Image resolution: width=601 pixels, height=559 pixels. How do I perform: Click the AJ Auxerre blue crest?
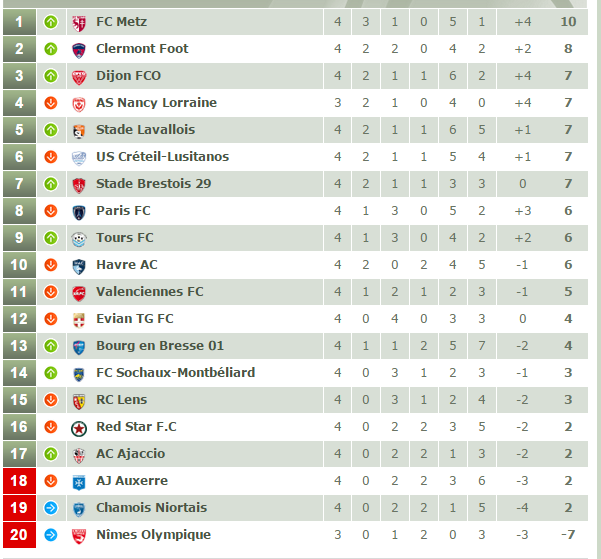(79, 482)
